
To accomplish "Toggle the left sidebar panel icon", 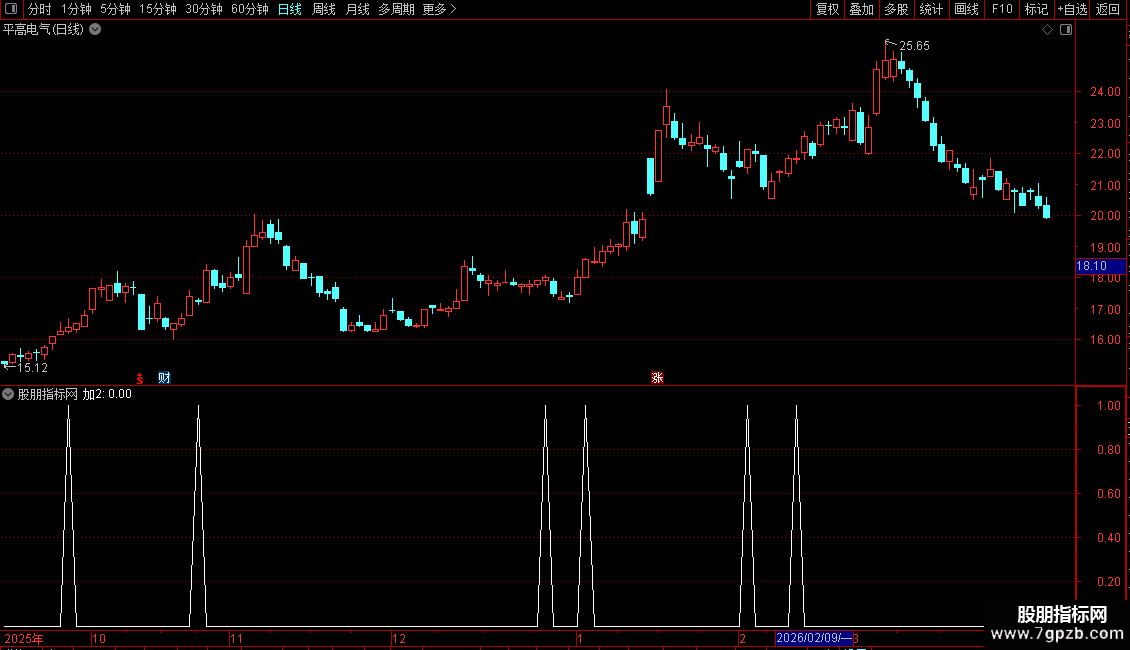I will (x=11, y=9).
